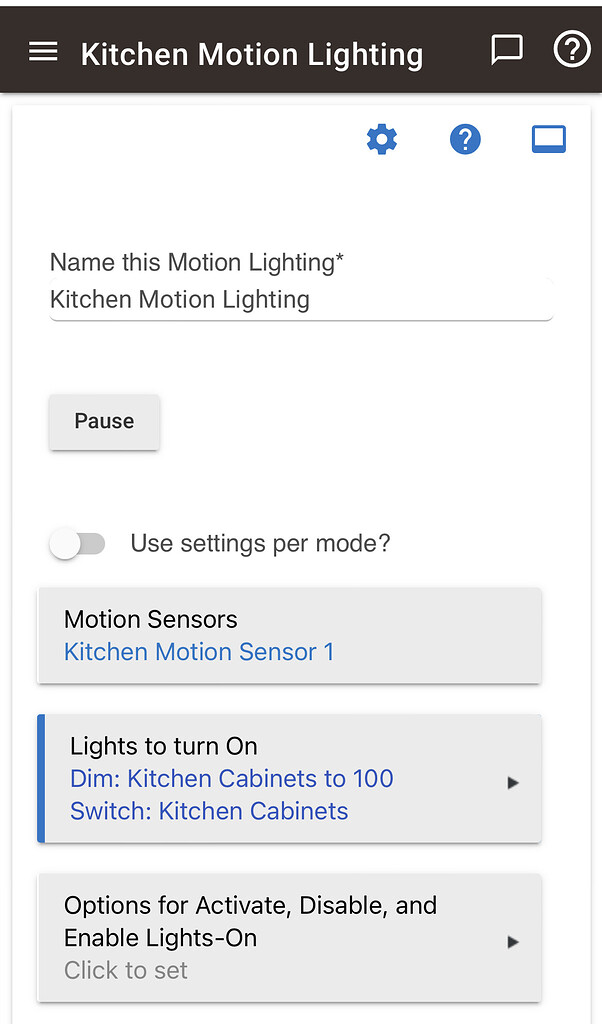Toggle the Use settings per mode switch
The image size is (602, 1024).
(77, 543)
